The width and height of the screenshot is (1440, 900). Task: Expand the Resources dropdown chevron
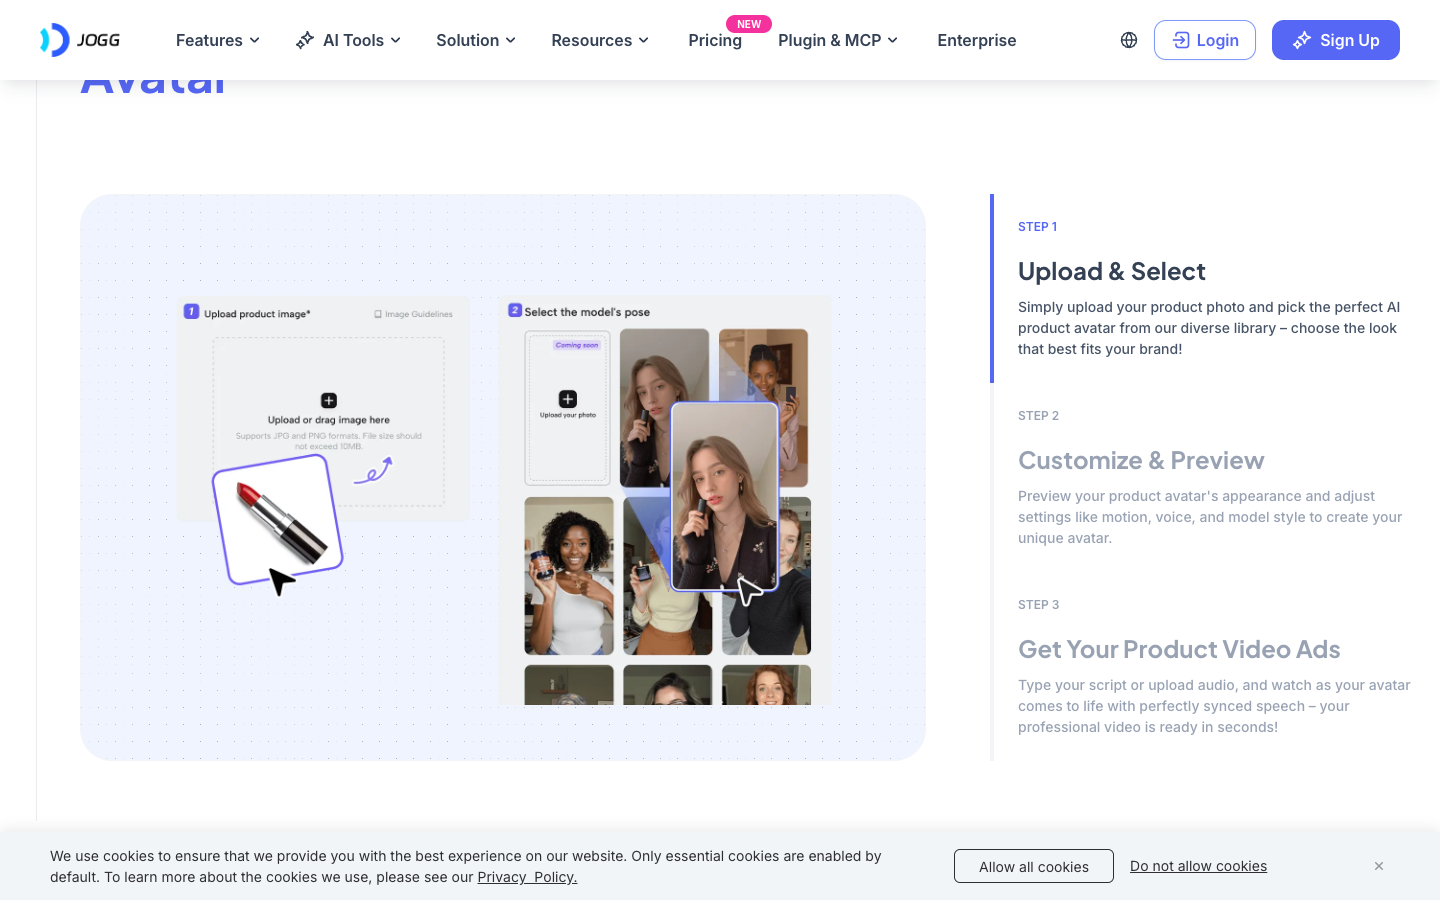pyautogui.click(x=644, y=40)
